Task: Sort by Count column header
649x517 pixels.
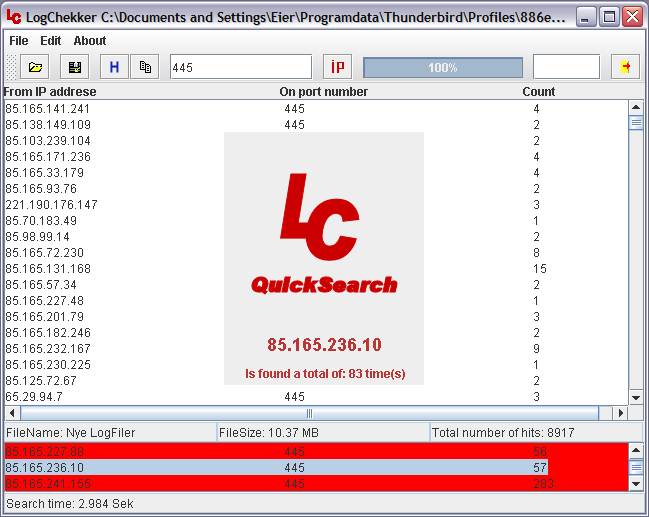Action: pyautogui.click(x=538, y=91)
